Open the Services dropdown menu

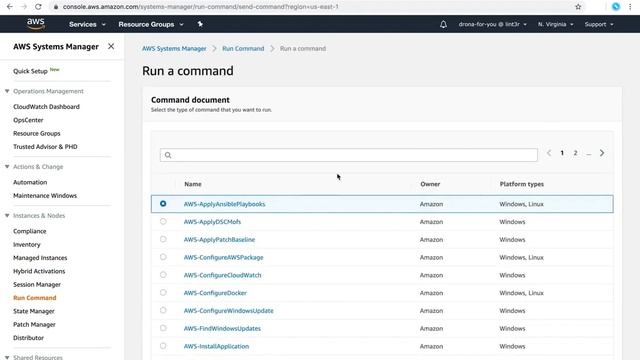87,24
